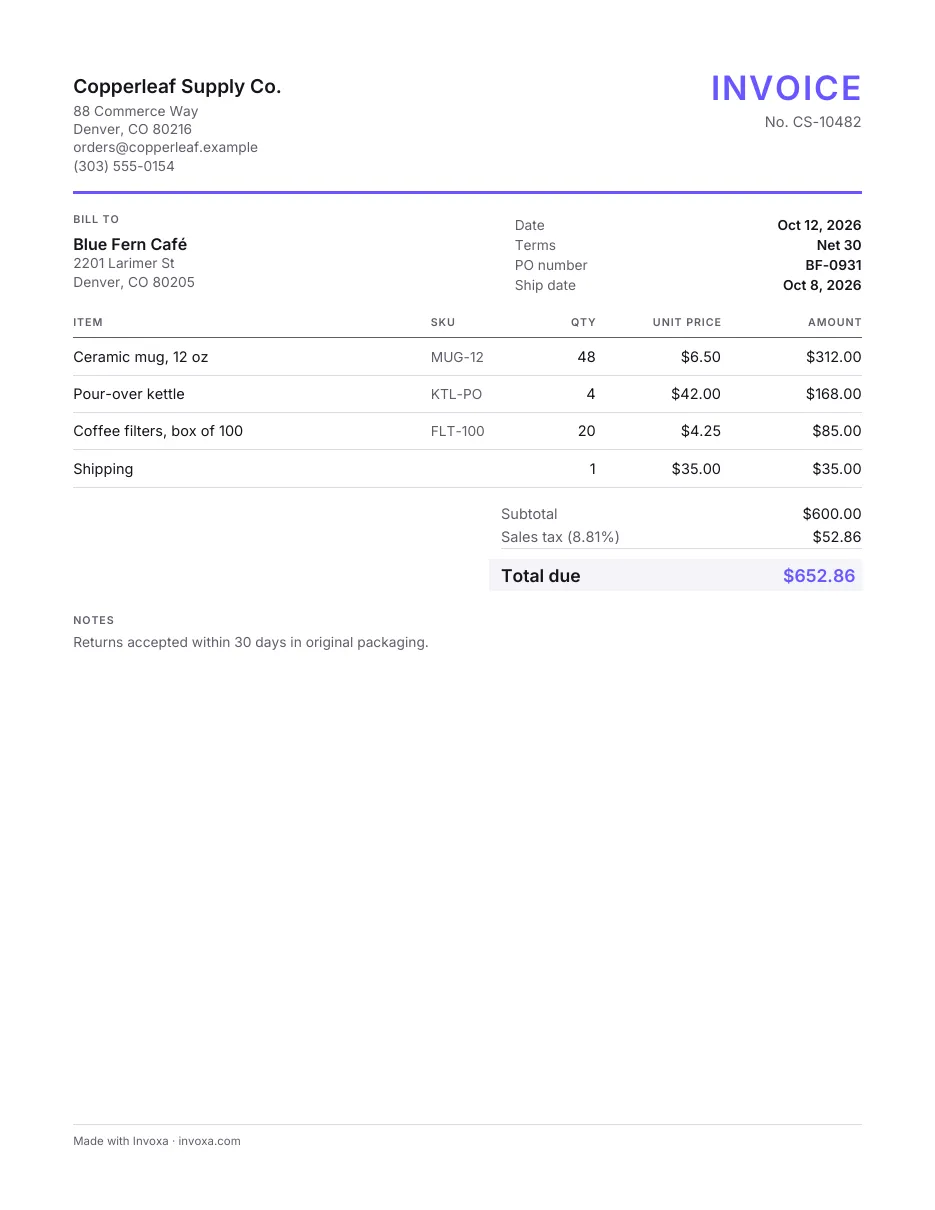The image size is (935, 1210).
Task: Click the $4.25 unit price
Action: click(x=700, y=431)
